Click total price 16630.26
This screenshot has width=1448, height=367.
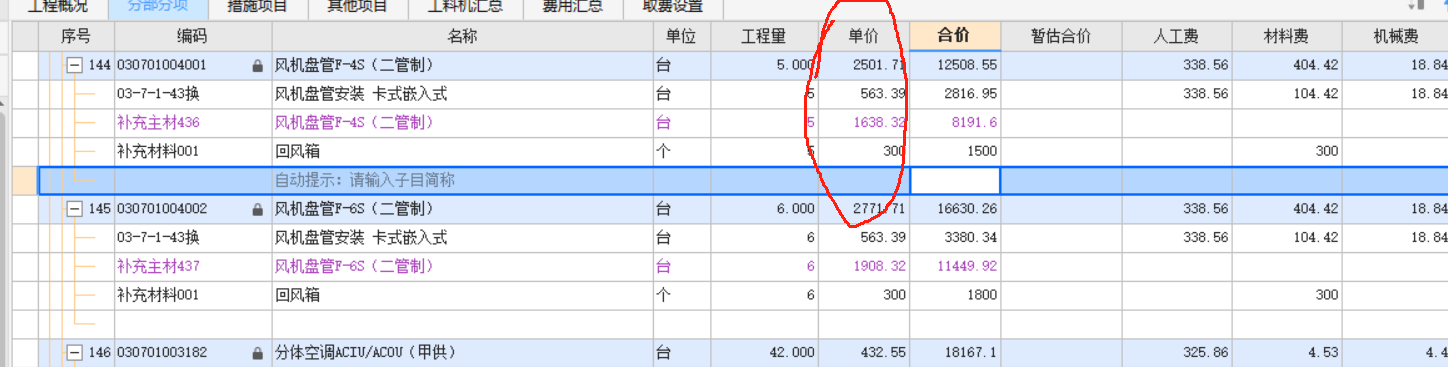point(968,210)
